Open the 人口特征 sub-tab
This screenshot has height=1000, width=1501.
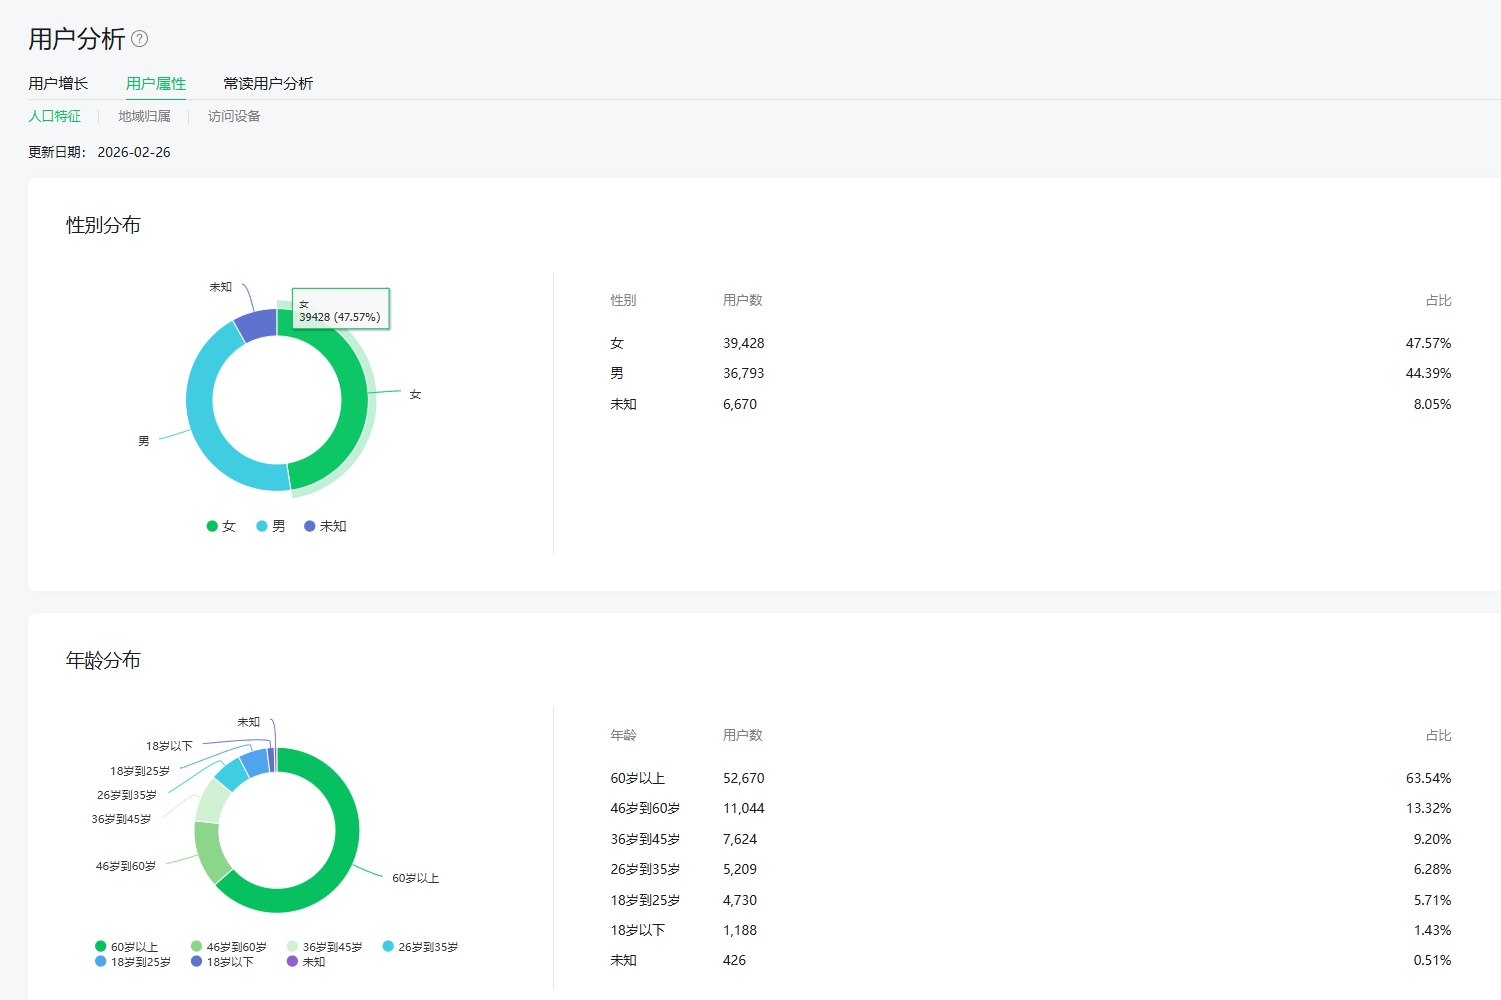point(54,116)
